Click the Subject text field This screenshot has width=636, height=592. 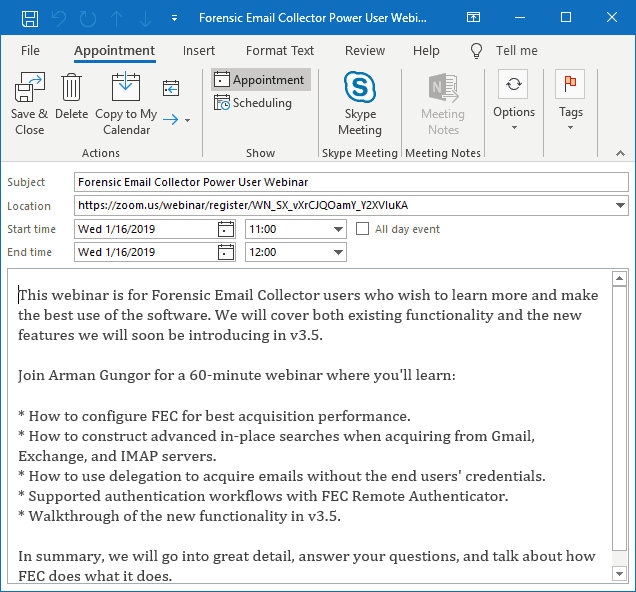(x=350, y=182)
